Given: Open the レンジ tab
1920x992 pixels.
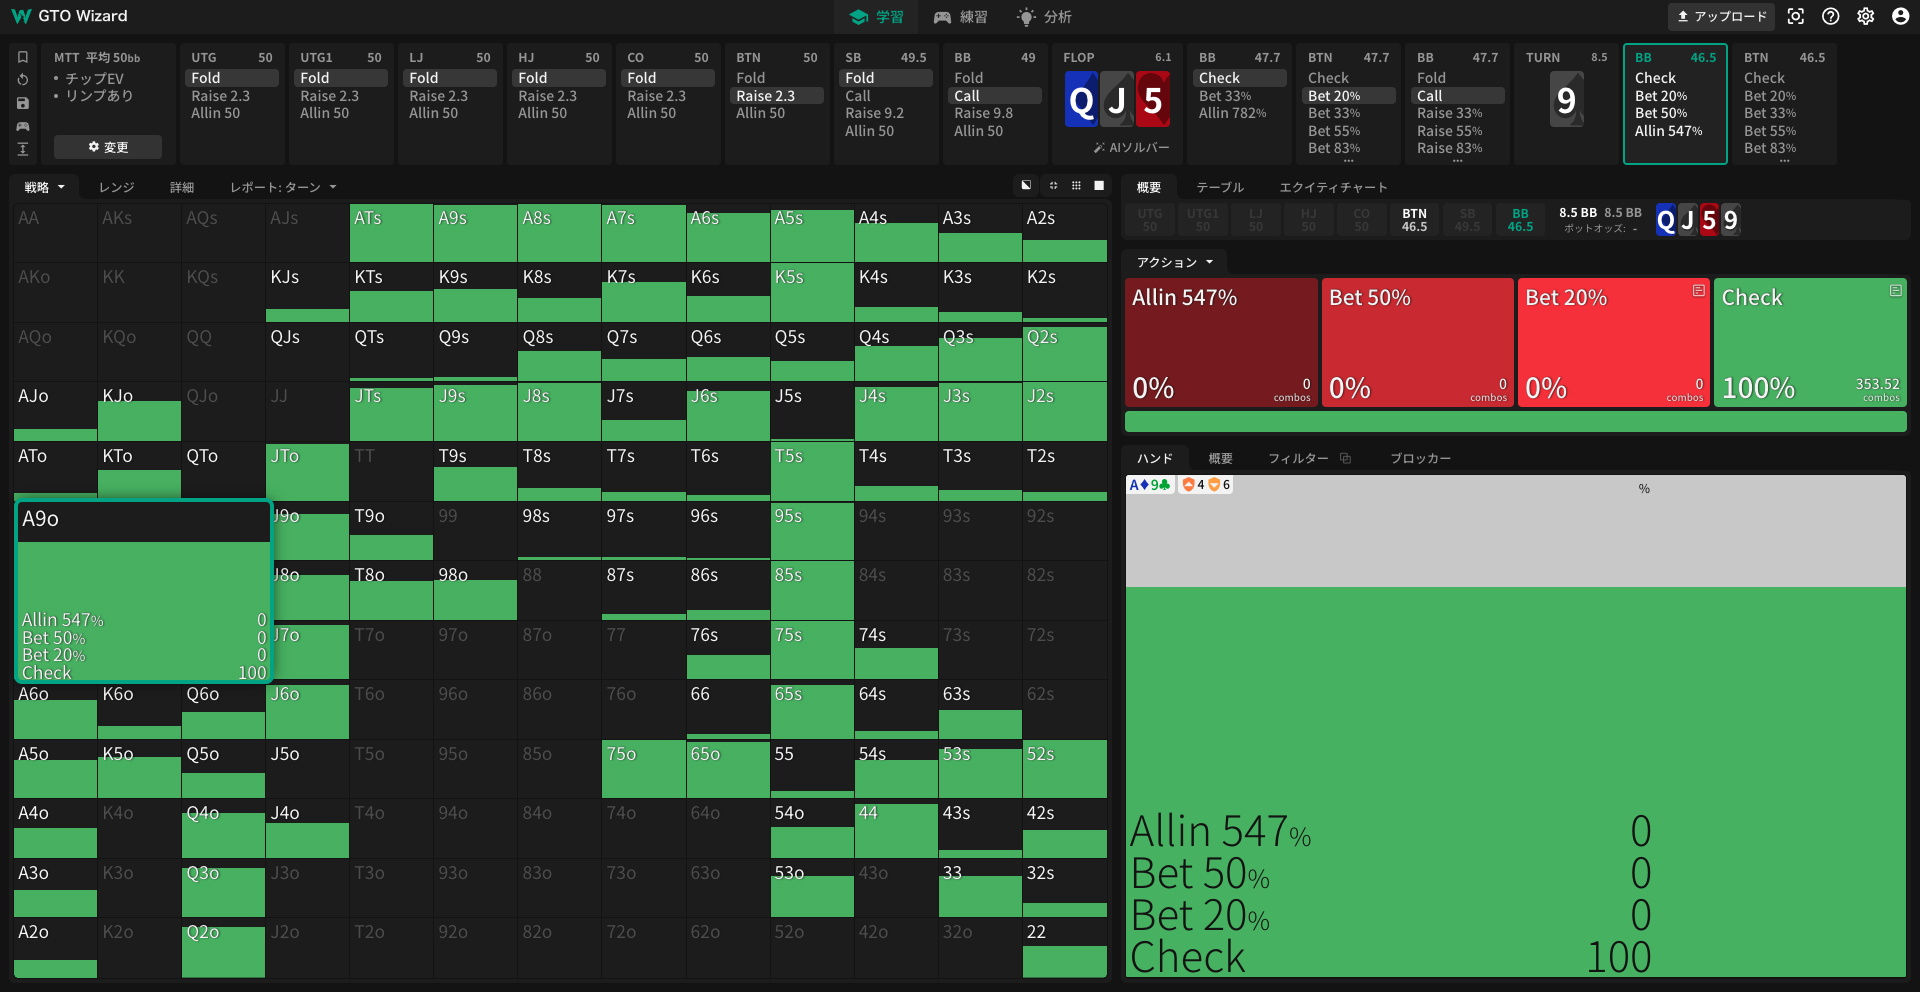Looking at the screenshot, I should coord(116,187).
